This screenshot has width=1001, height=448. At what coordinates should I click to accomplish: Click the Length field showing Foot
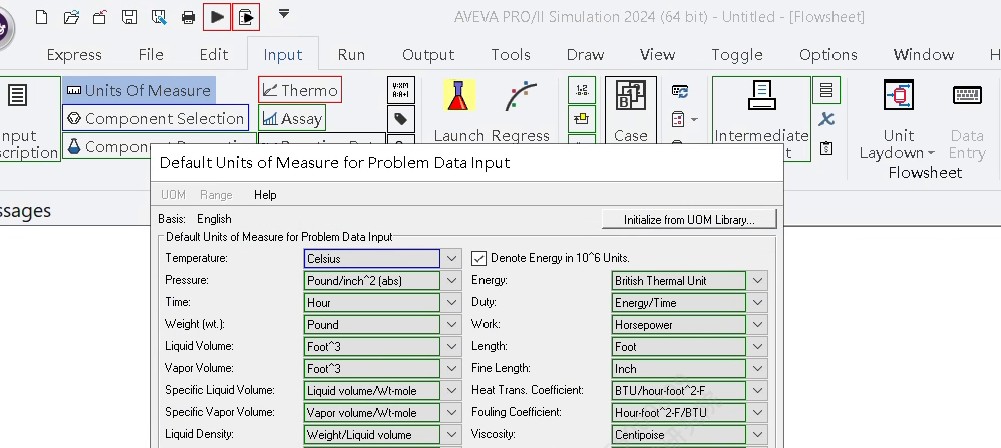click(679, 347)
